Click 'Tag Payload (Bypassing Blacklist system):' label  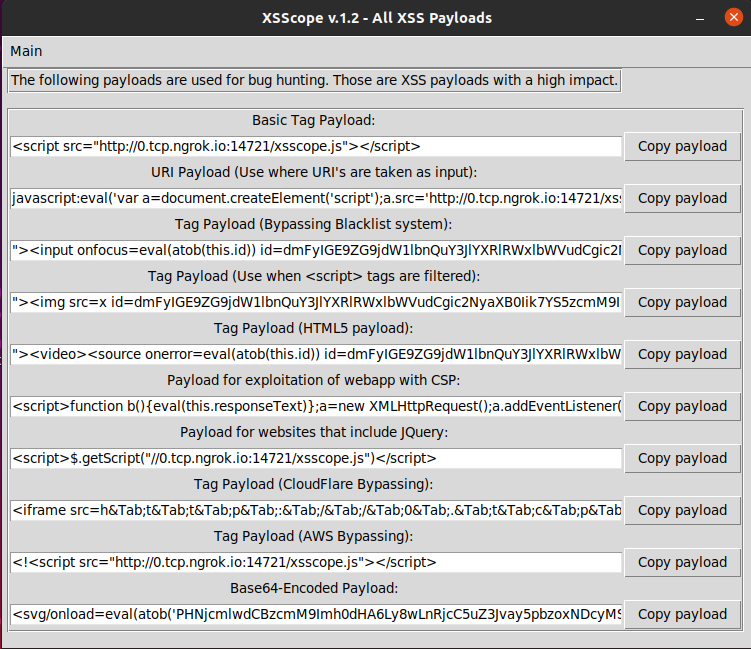[314, 224]
